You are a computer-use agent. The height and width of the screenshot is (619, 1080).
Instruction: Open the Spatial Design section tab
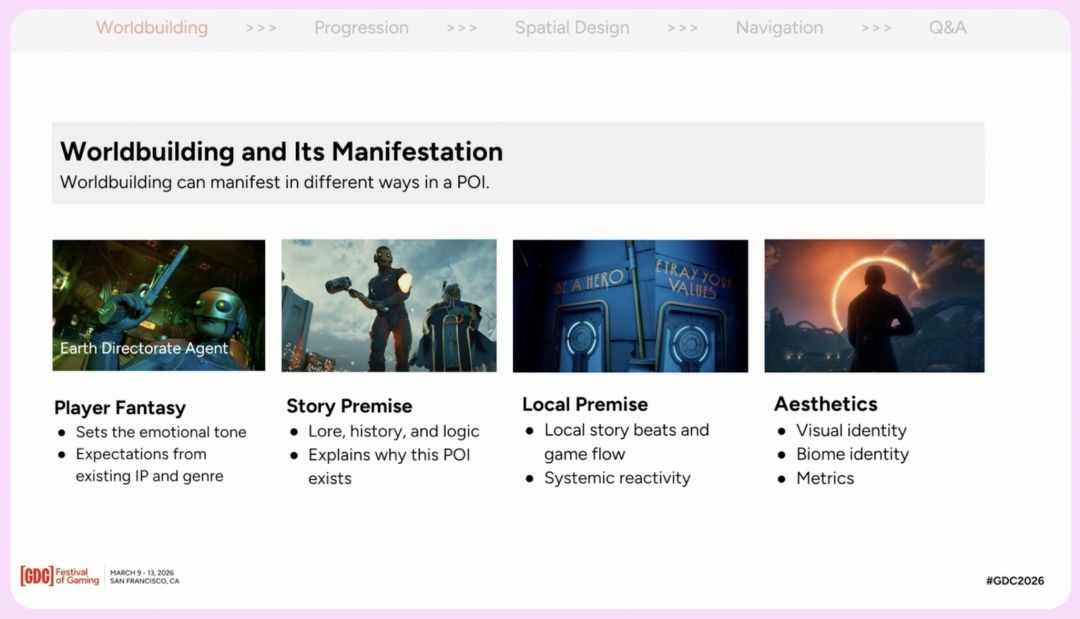click(572, 28)
